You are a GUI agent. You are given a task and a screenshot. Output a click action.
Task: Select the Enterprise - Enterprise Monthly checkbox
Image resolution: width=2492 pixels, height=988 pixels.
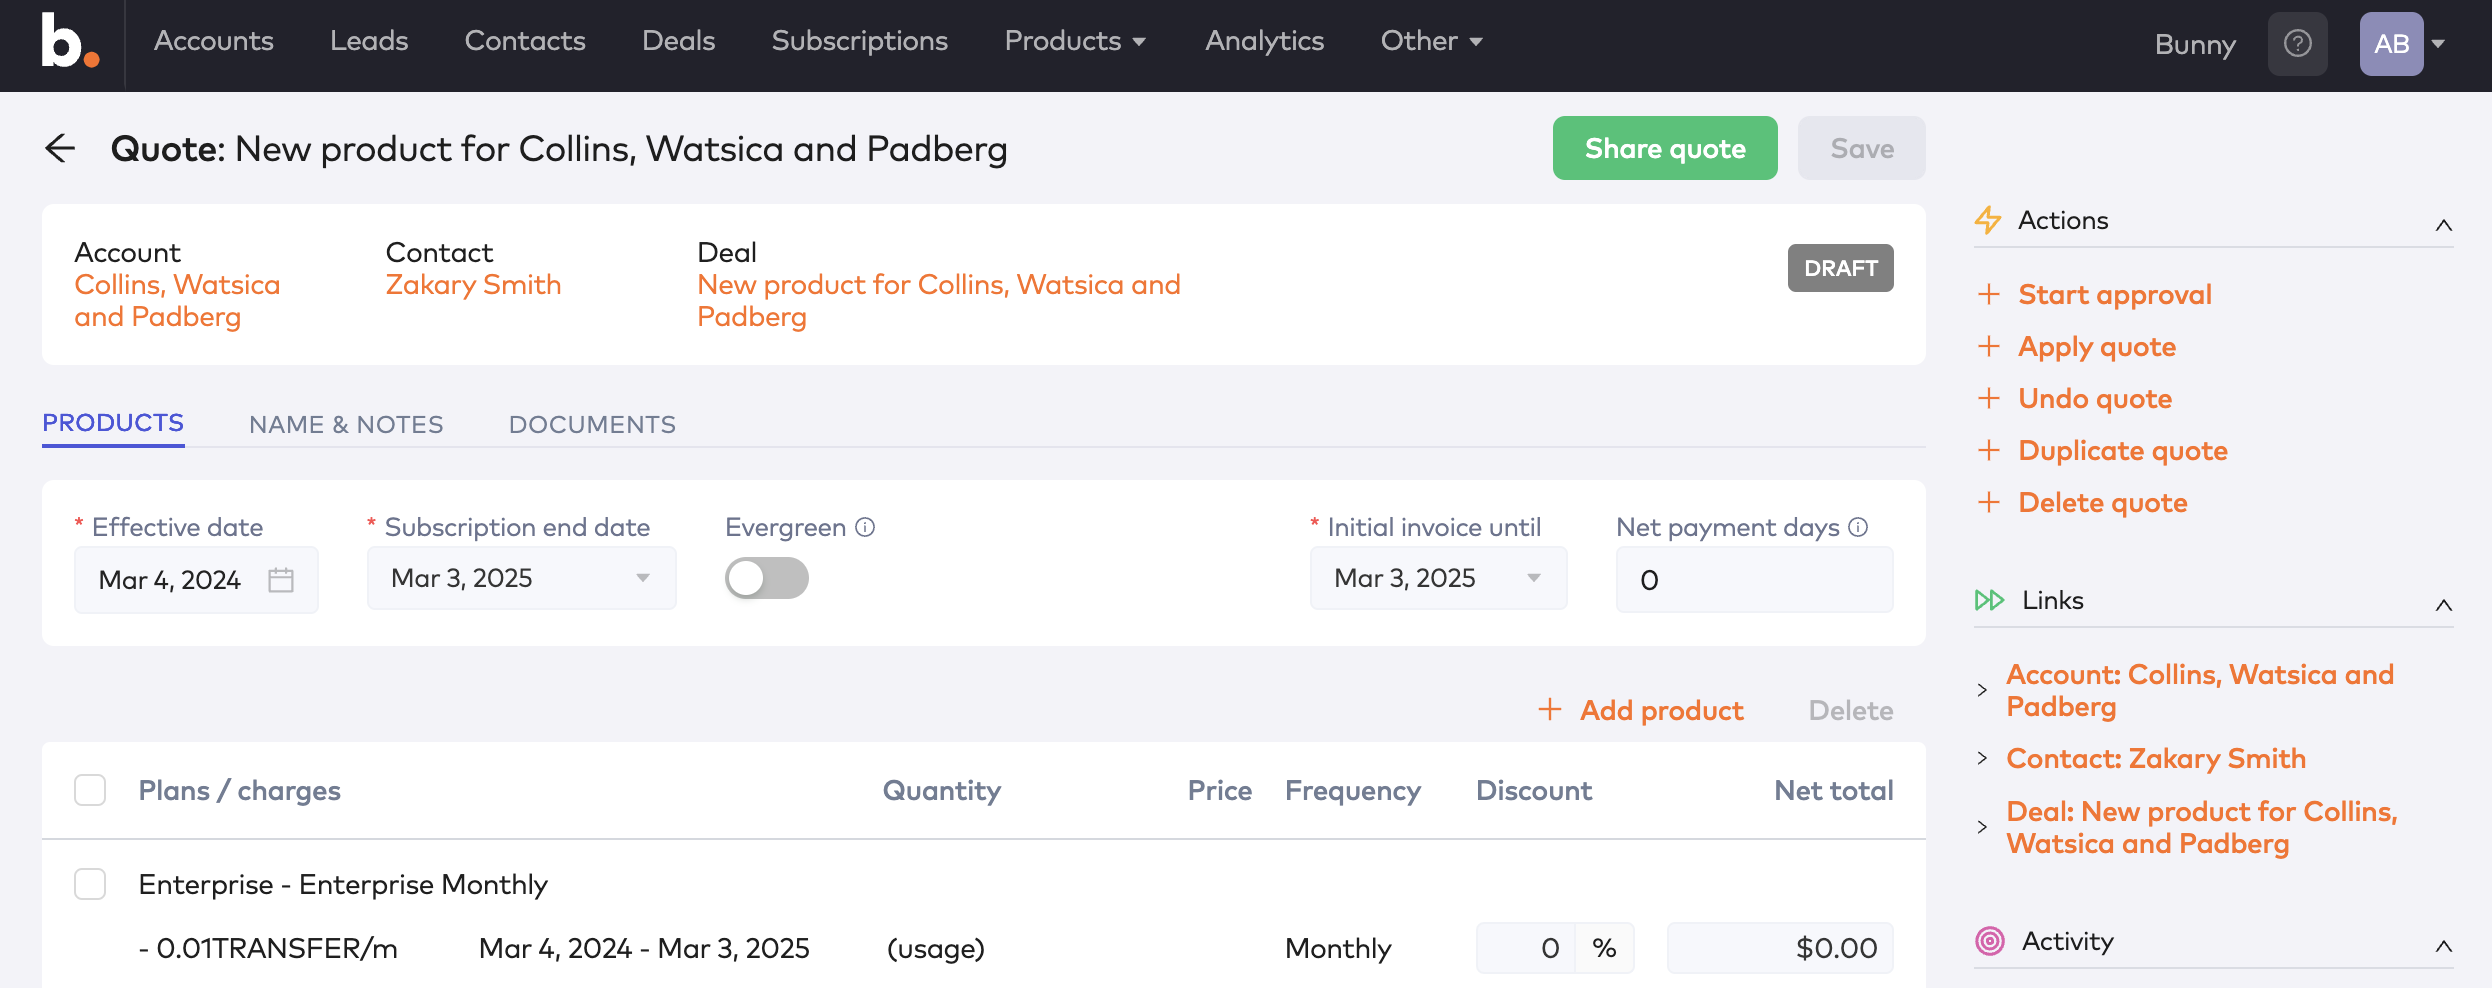pyautogui.click(x=90, y=884)
